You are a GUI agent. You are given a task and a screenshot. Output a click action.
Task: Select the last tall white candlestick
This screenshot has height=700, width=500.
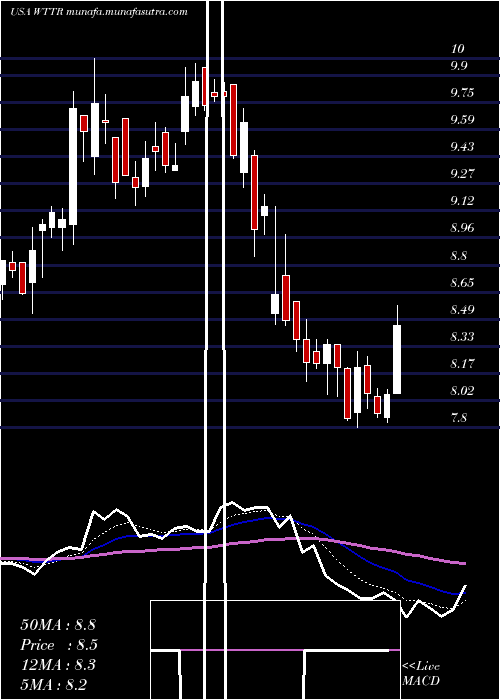click(397, 359)
